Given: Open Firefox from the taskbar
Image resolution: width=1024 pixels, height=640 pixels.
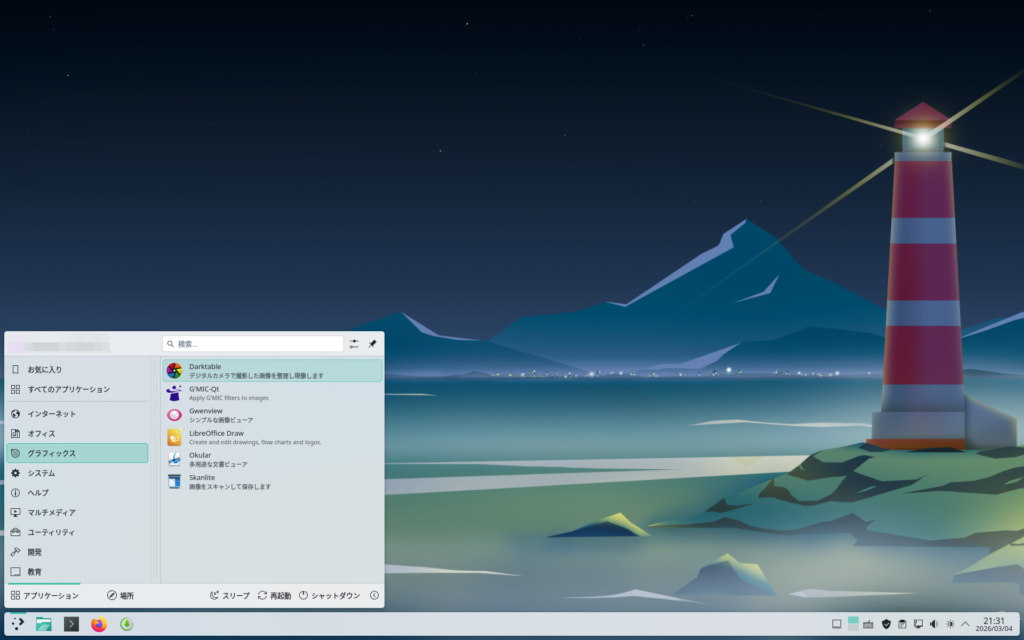Looking at the screenshot, I should pyautogui.click(x=99, y=624).
